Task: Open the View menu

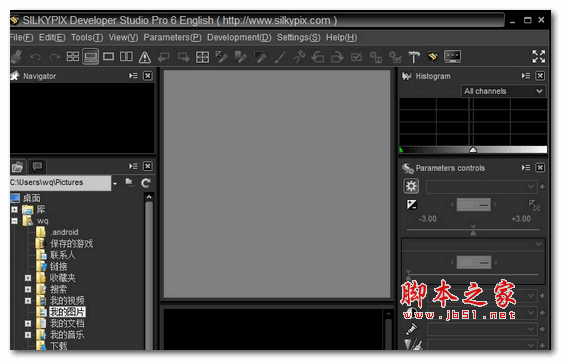Action: pyautogui.click(x=123, y=38)
